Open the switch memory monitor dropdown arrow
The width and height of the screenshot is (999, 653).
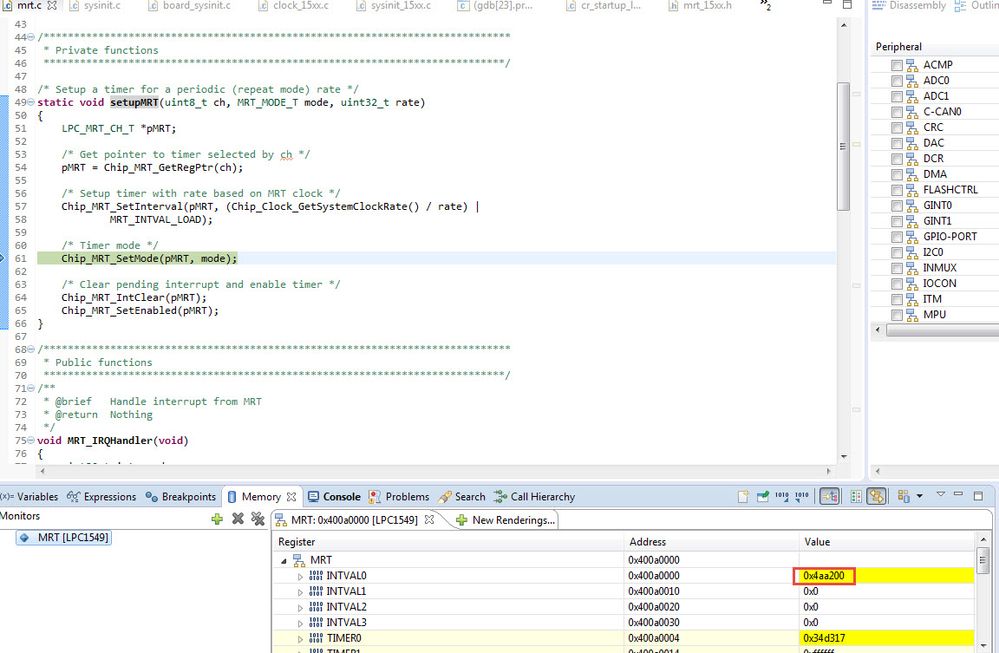pos(919,496)
